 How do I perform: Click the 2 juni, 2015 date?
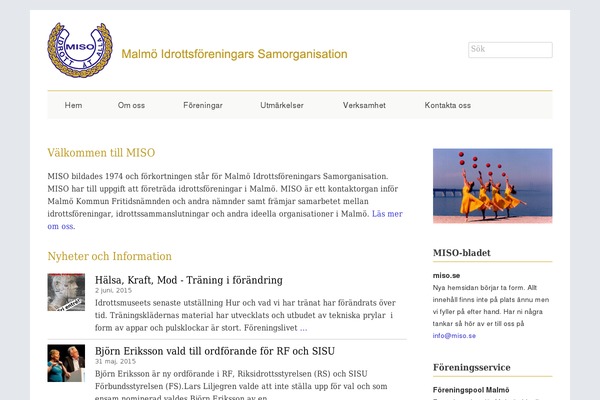[x=113, y=291]
